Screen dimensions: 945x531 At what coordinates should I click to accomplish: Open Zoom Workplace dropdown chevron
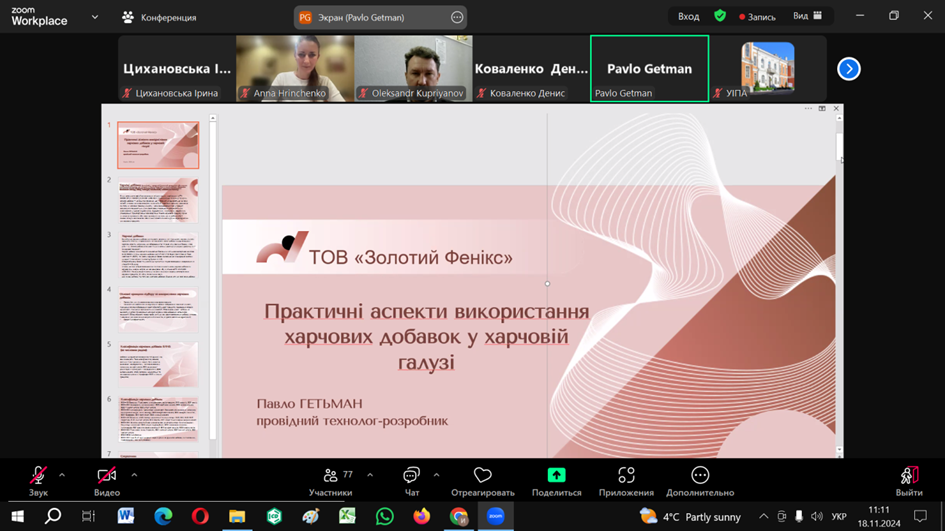click(x=95, y=17)
